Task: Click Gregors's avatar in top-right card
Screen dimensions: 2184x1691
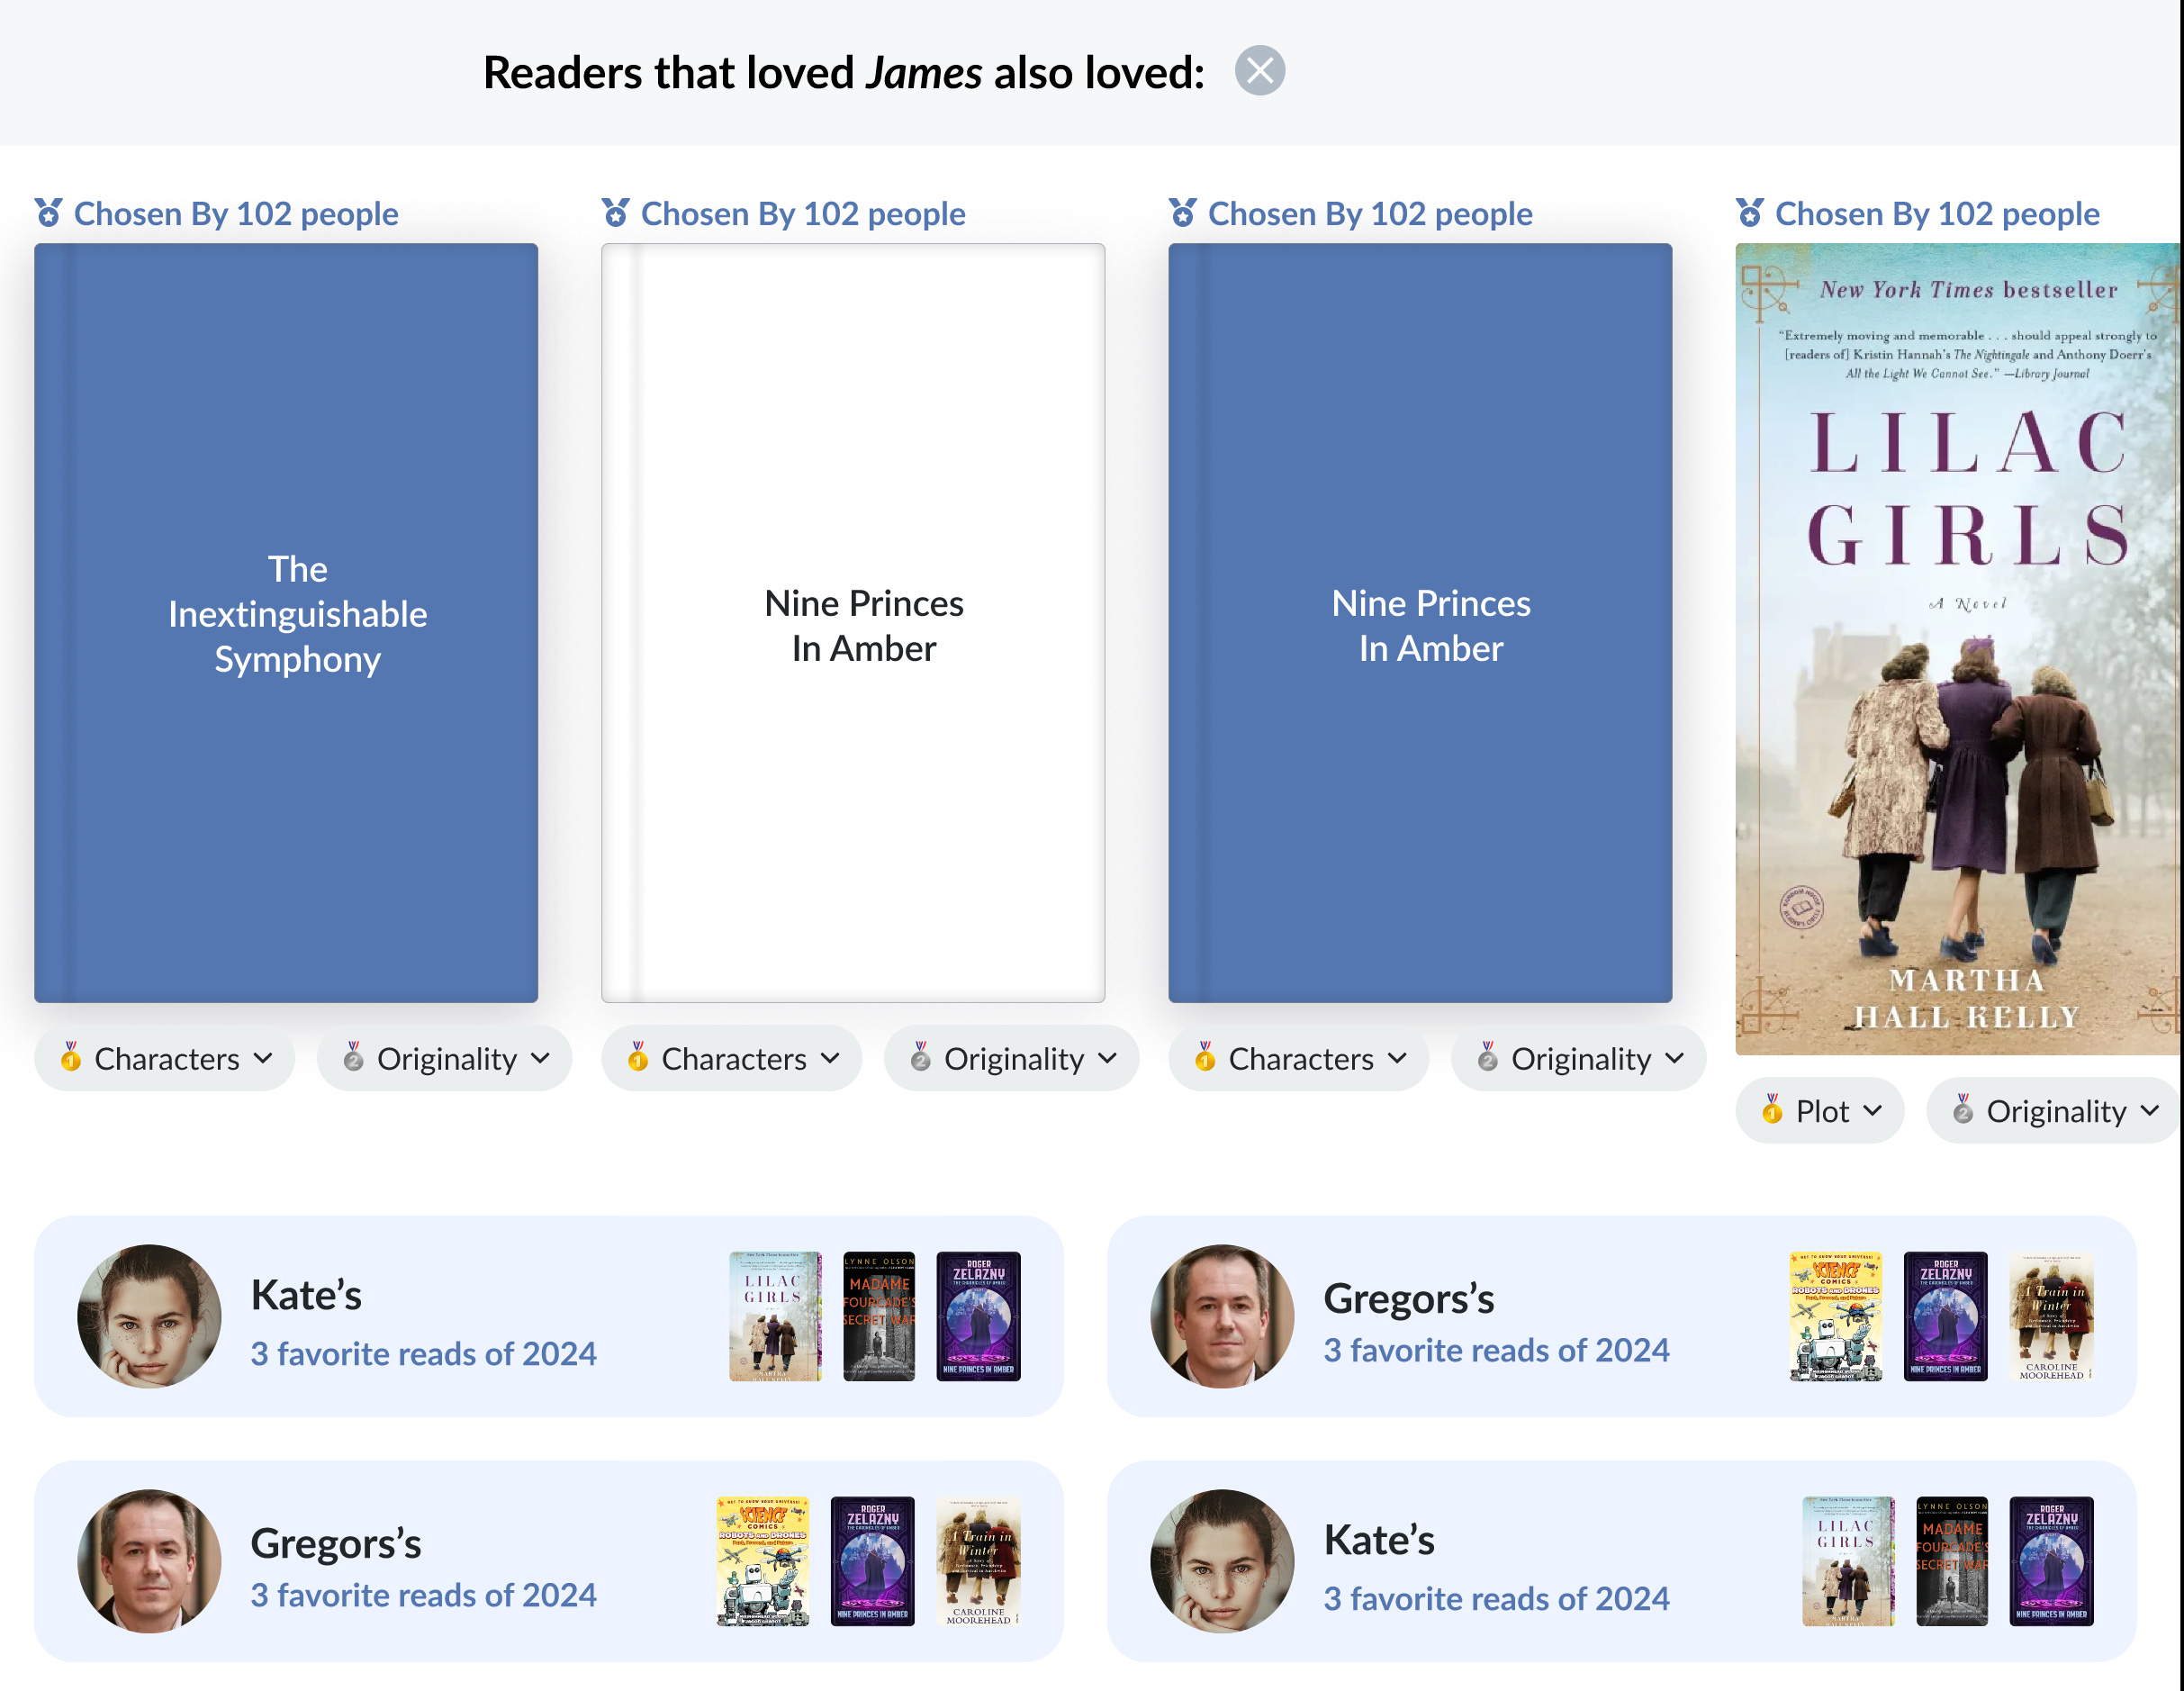Action: point(1222,1315)
